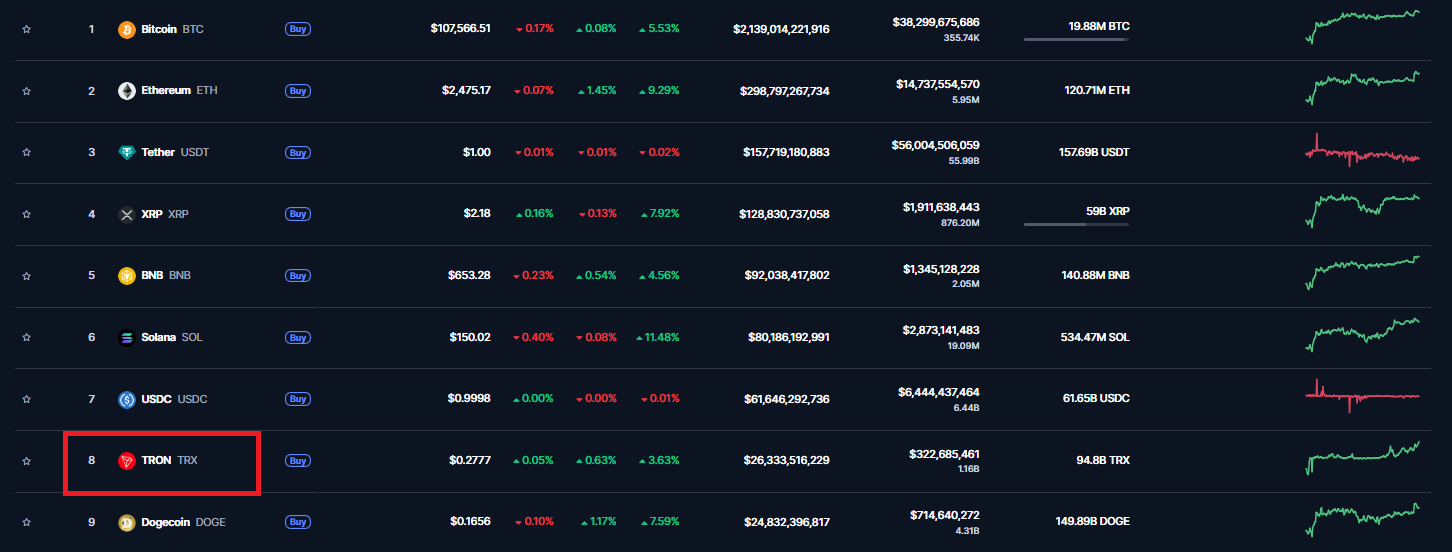The image size is (1452, 552).
Task: Click the TRON coin logo icon
Action: coord(127,461)
